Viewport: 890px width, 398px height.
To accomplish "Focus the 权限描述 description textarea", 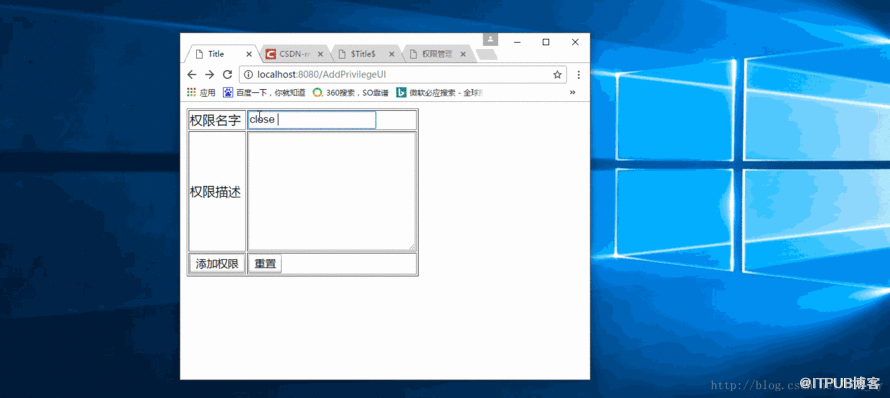I will point(332,191).
